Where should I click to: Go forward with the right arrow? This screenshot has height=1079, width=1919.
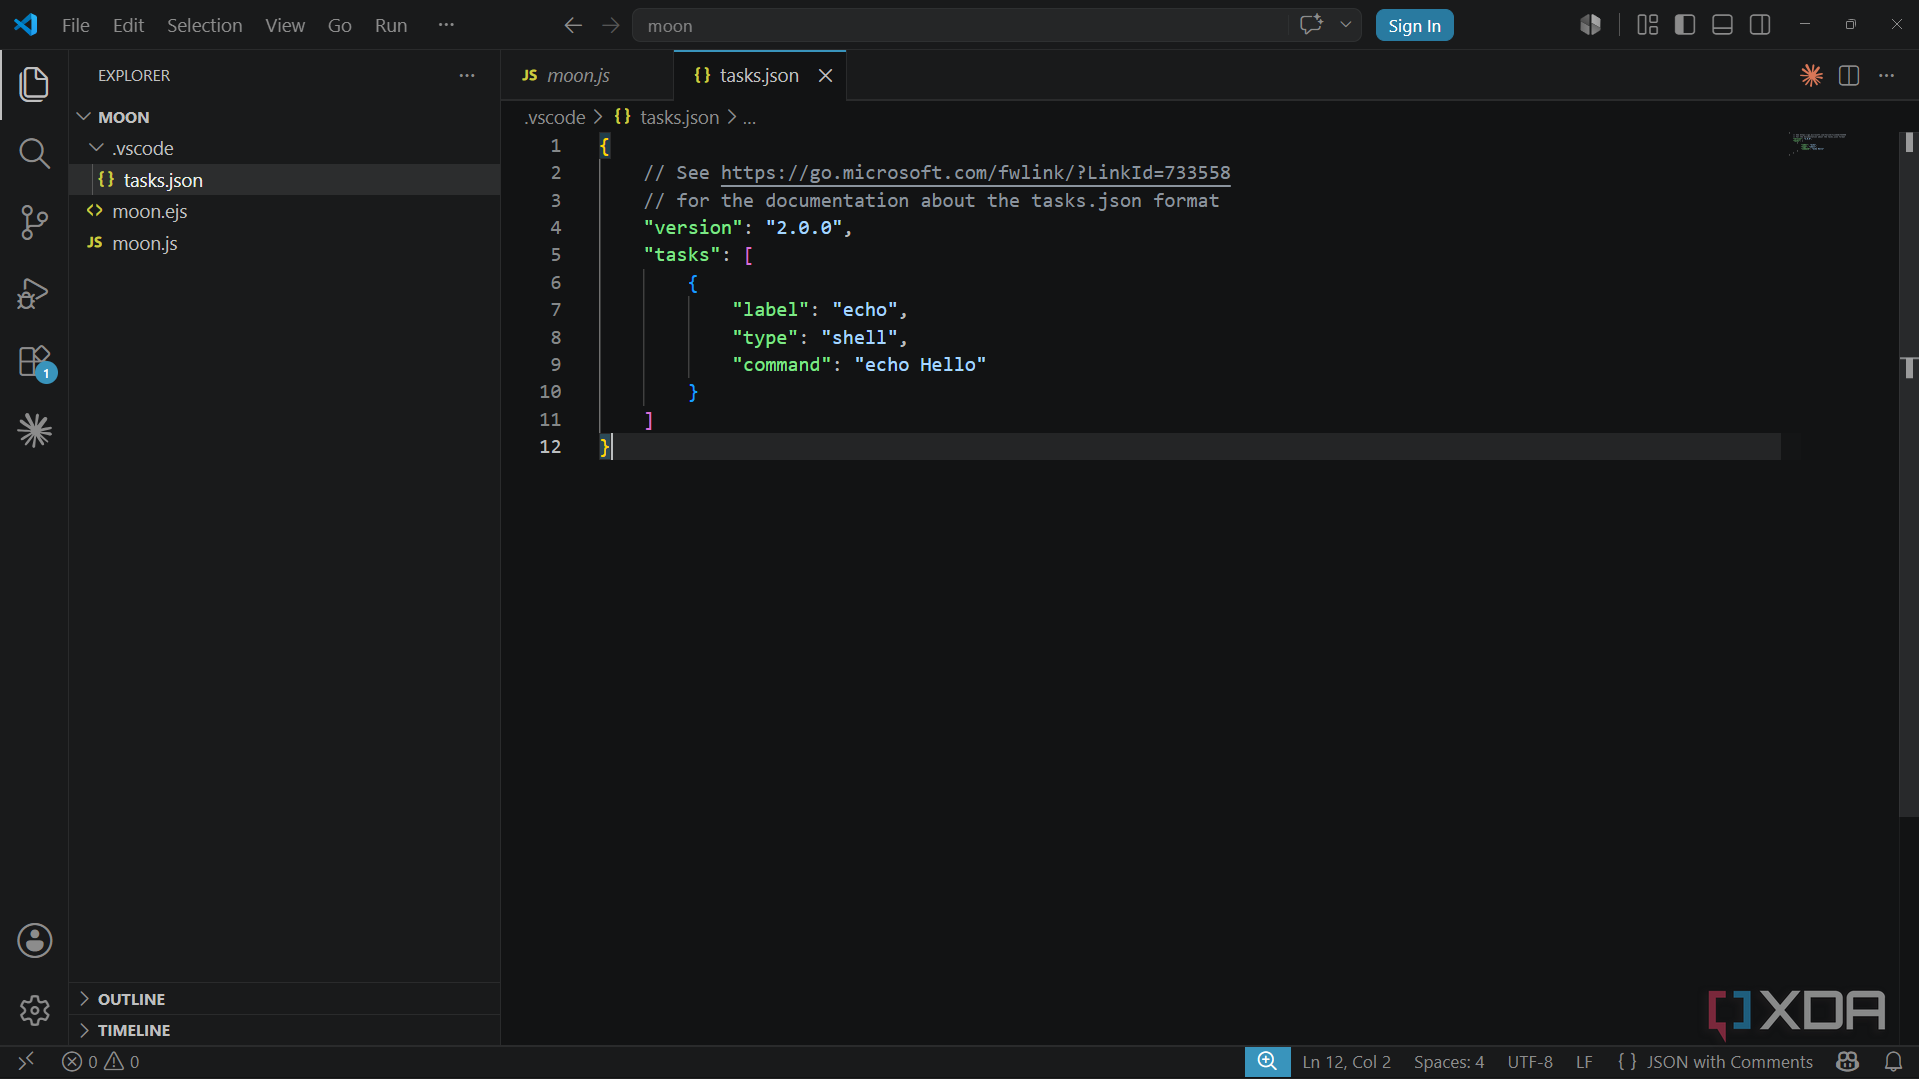coord(611,25)
